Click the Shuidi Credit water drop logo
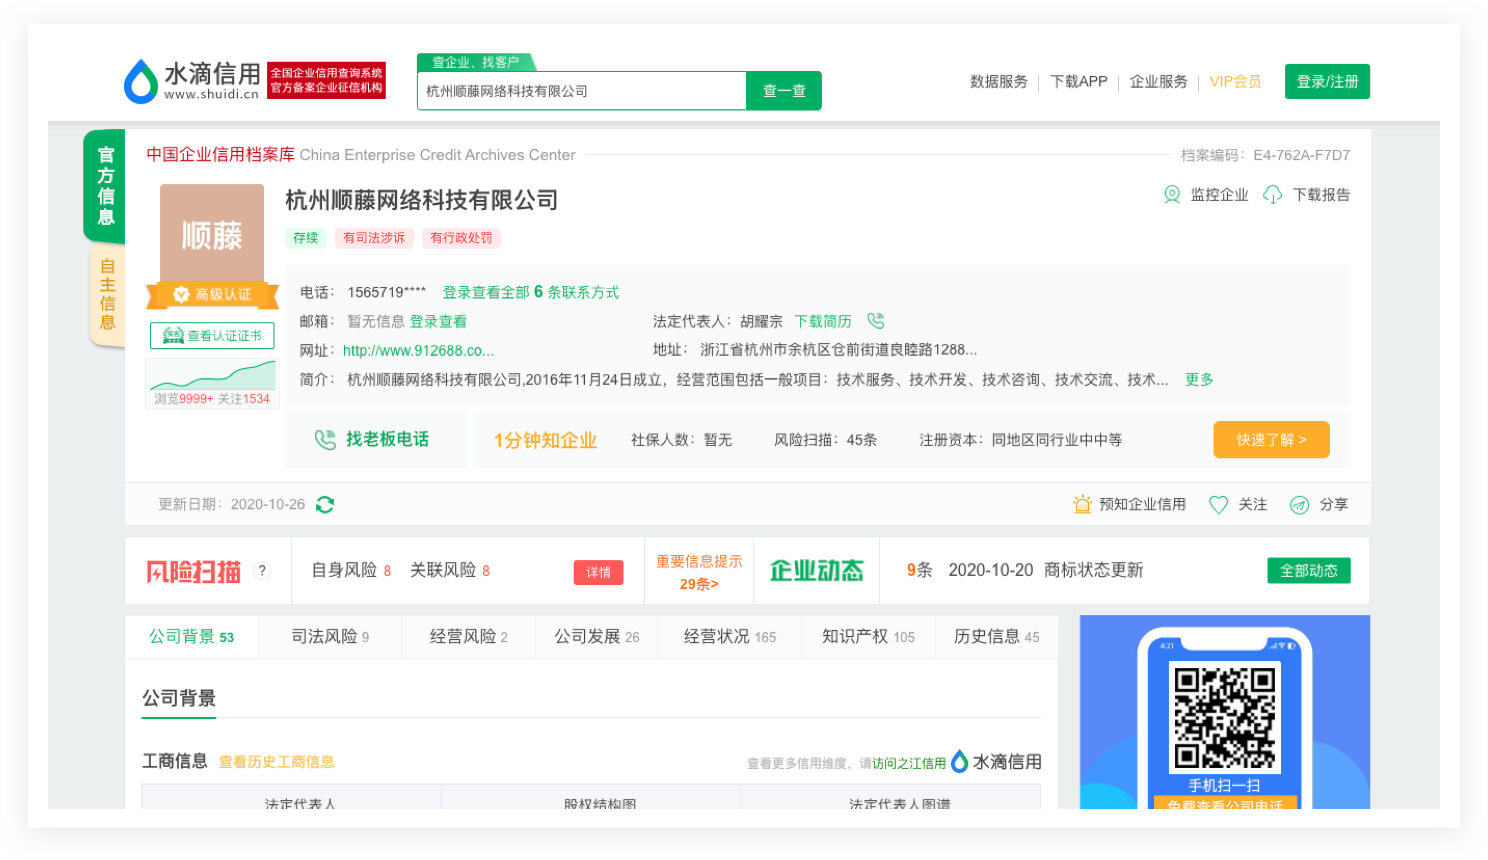This screenshot has height=860, width=1488. pyautogui.click(x=140, y=81)
